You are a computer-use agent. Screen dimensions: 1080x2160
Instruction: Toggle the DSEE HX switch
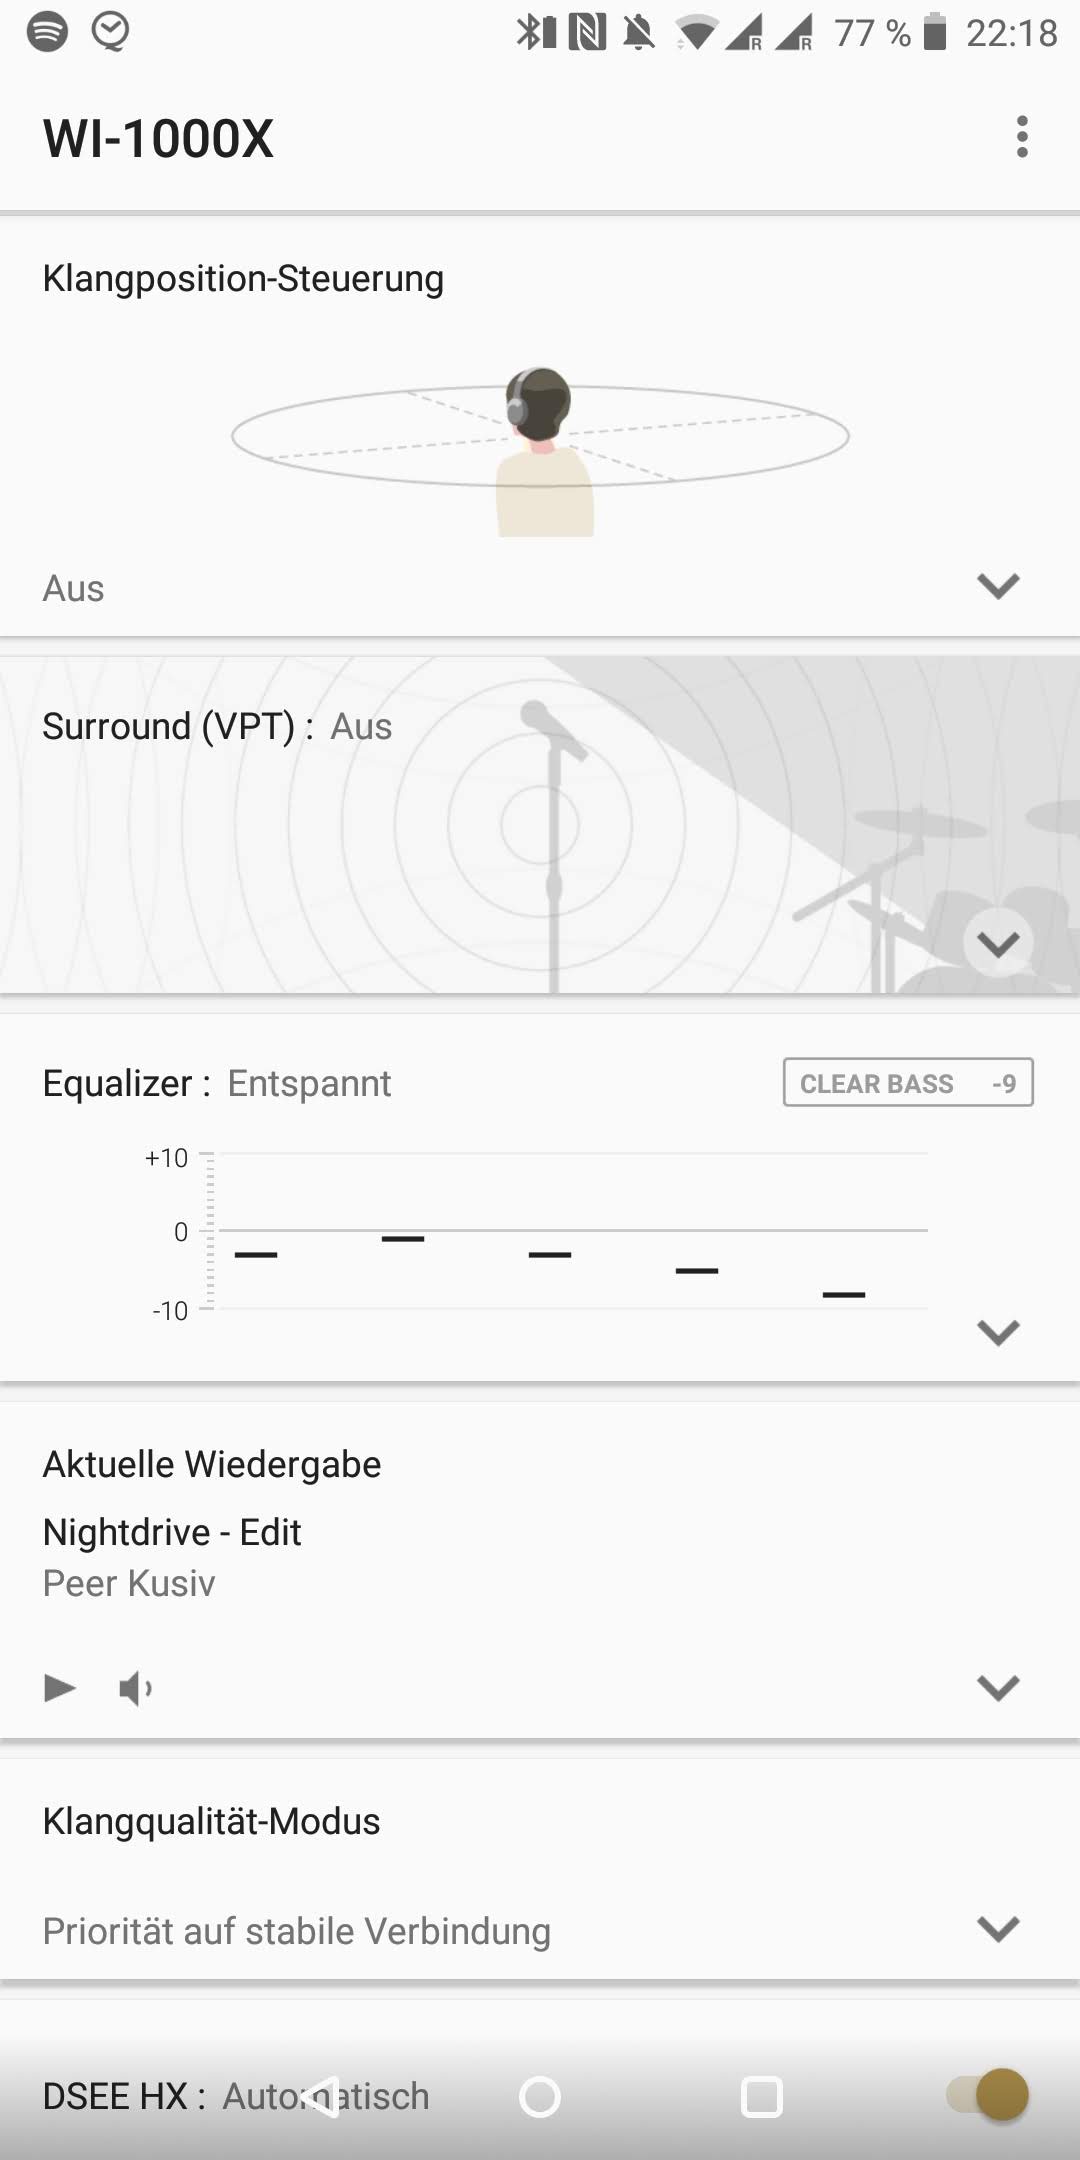click(x=989, y=2095)
